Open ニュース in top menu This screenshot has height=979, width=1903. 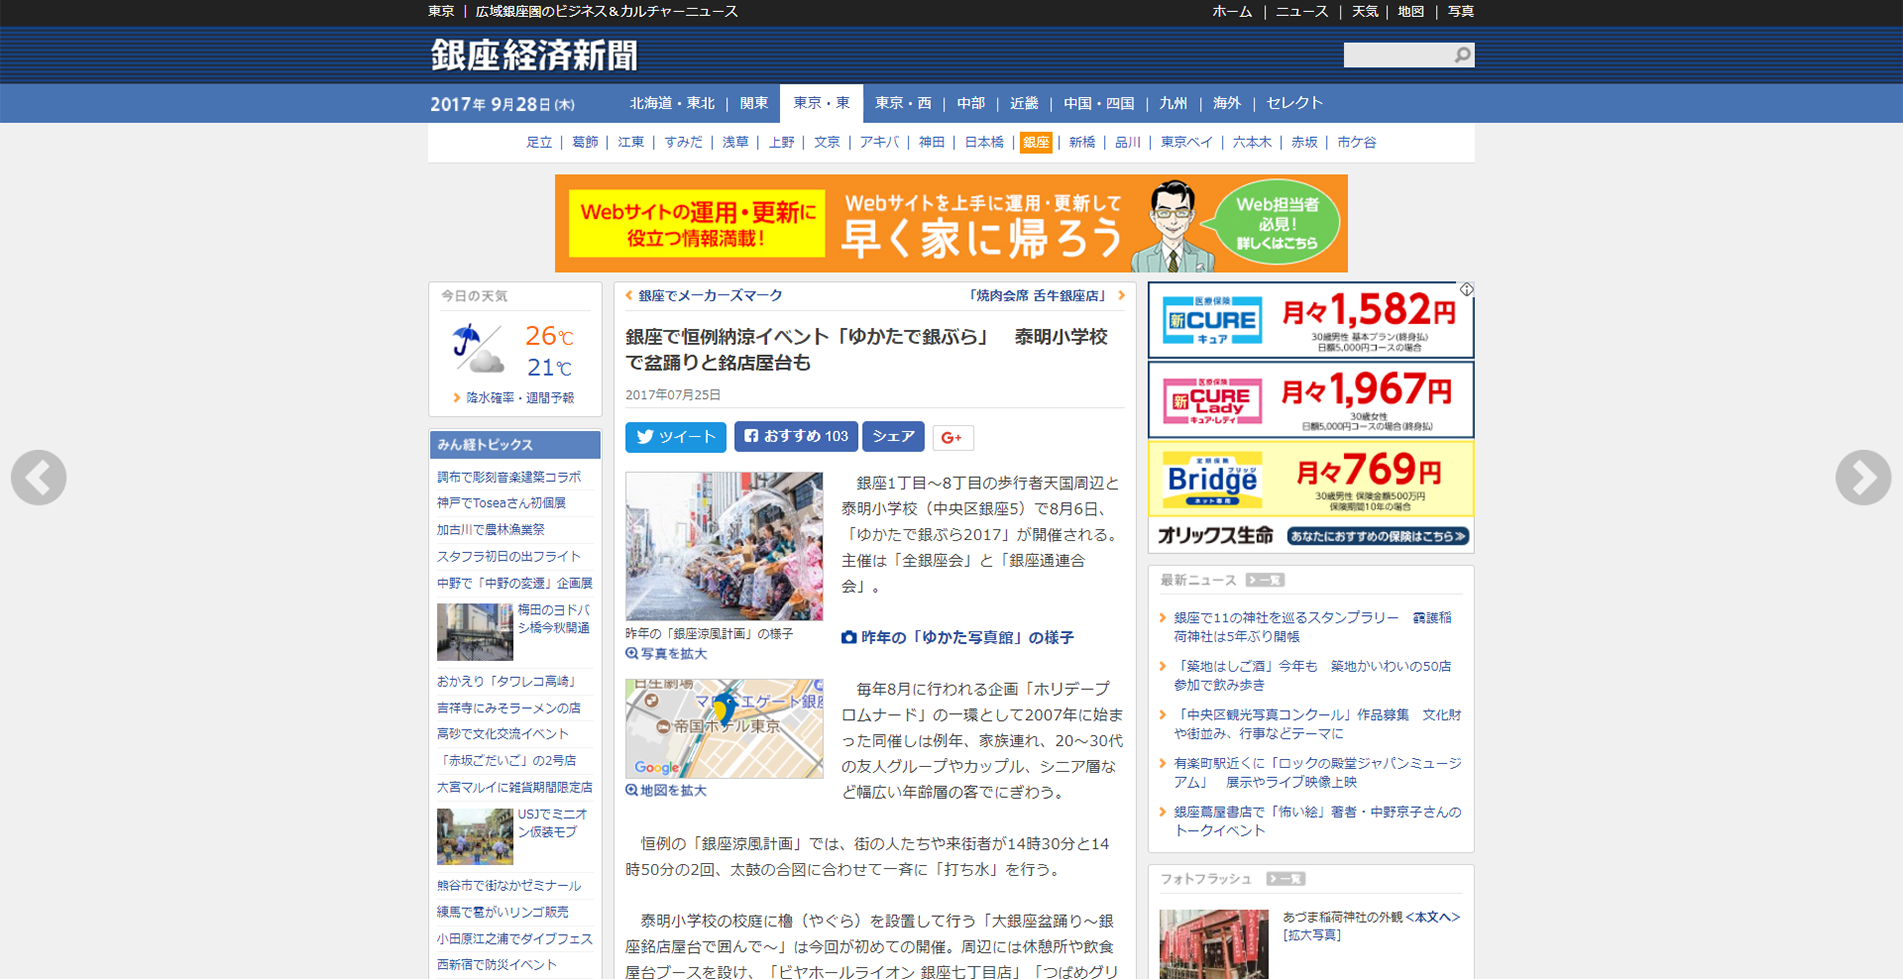(1302, 12)
